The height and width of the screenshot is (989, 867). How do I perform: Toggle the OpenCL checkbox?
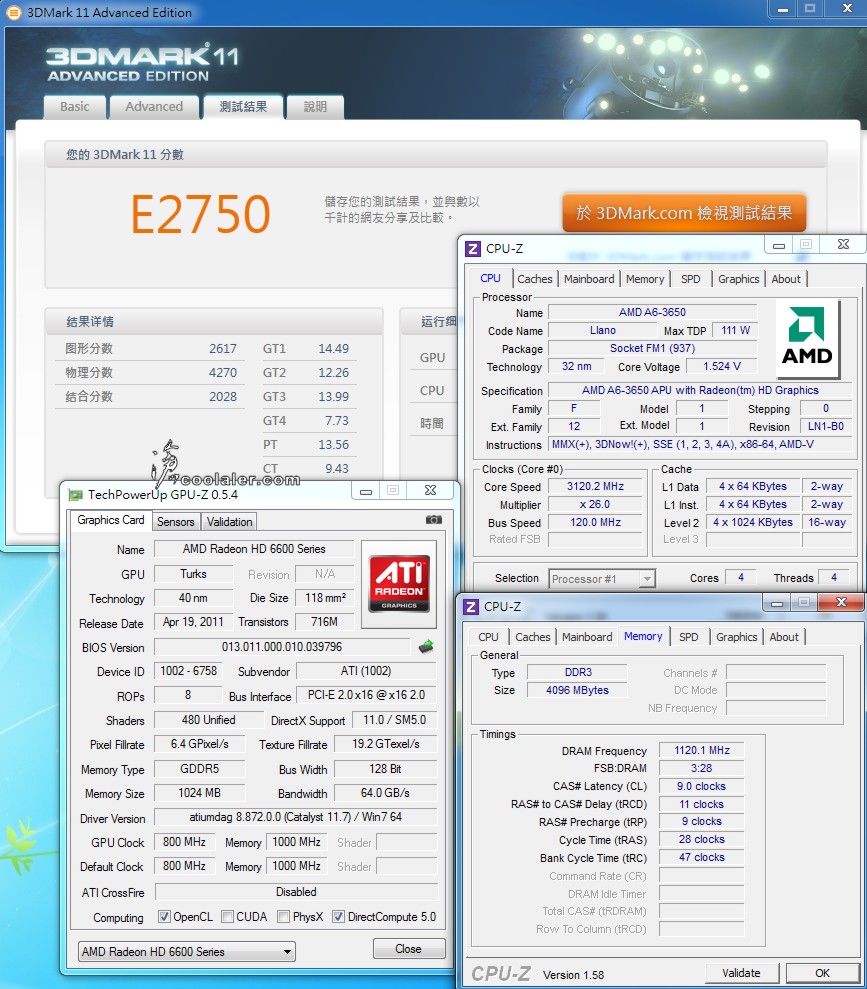click(x=164, y=916)
